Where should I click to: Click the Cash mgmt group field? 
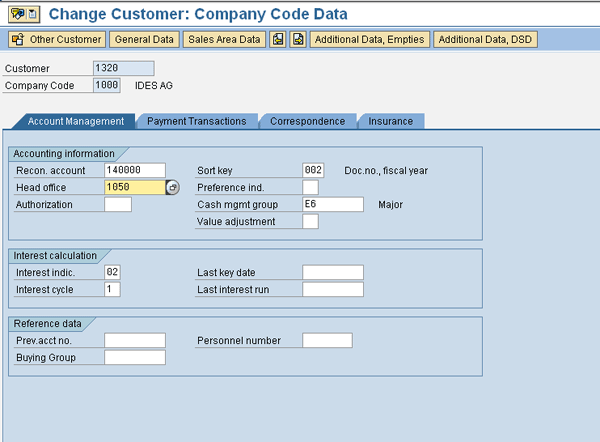332,205
